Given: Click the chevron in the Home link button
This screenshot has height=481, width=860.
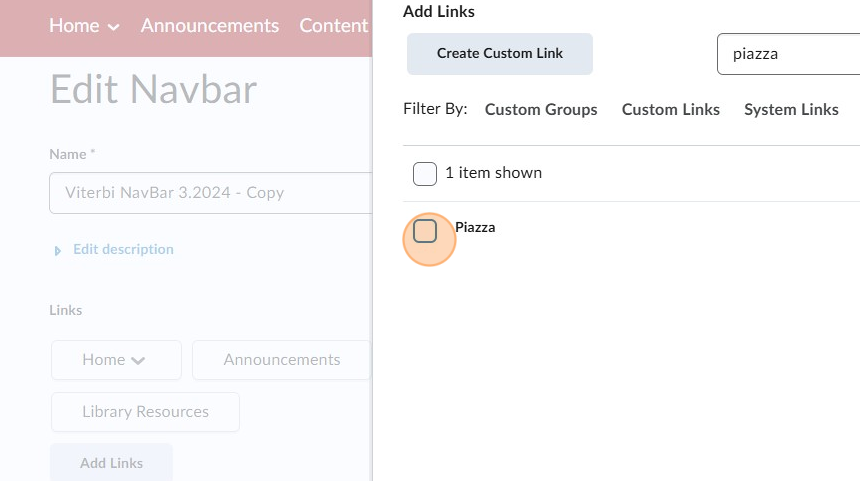Looking at the screenshot, I should point(138,361).
